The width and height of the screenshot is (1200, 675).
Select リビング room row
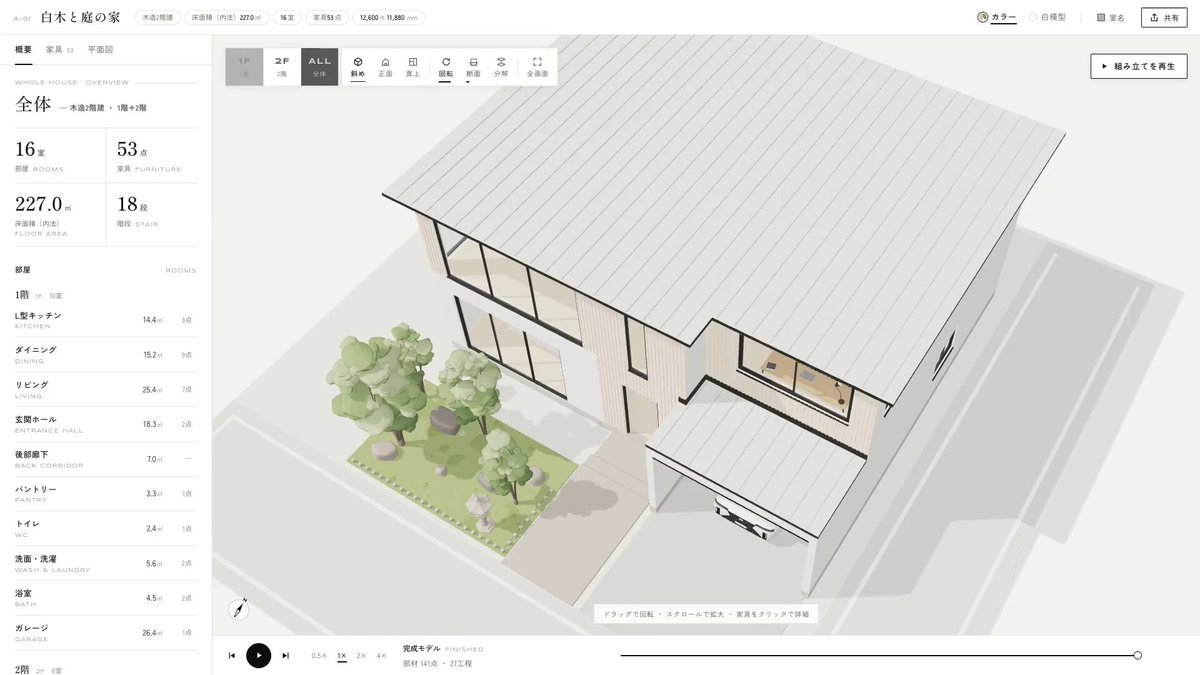pyautogui.click(x=105, y=389)
